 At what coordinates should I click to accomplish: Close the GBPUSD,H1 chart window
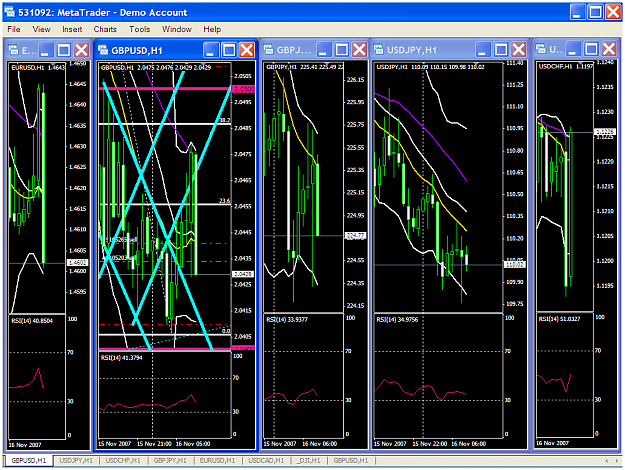tap(247, 50)
